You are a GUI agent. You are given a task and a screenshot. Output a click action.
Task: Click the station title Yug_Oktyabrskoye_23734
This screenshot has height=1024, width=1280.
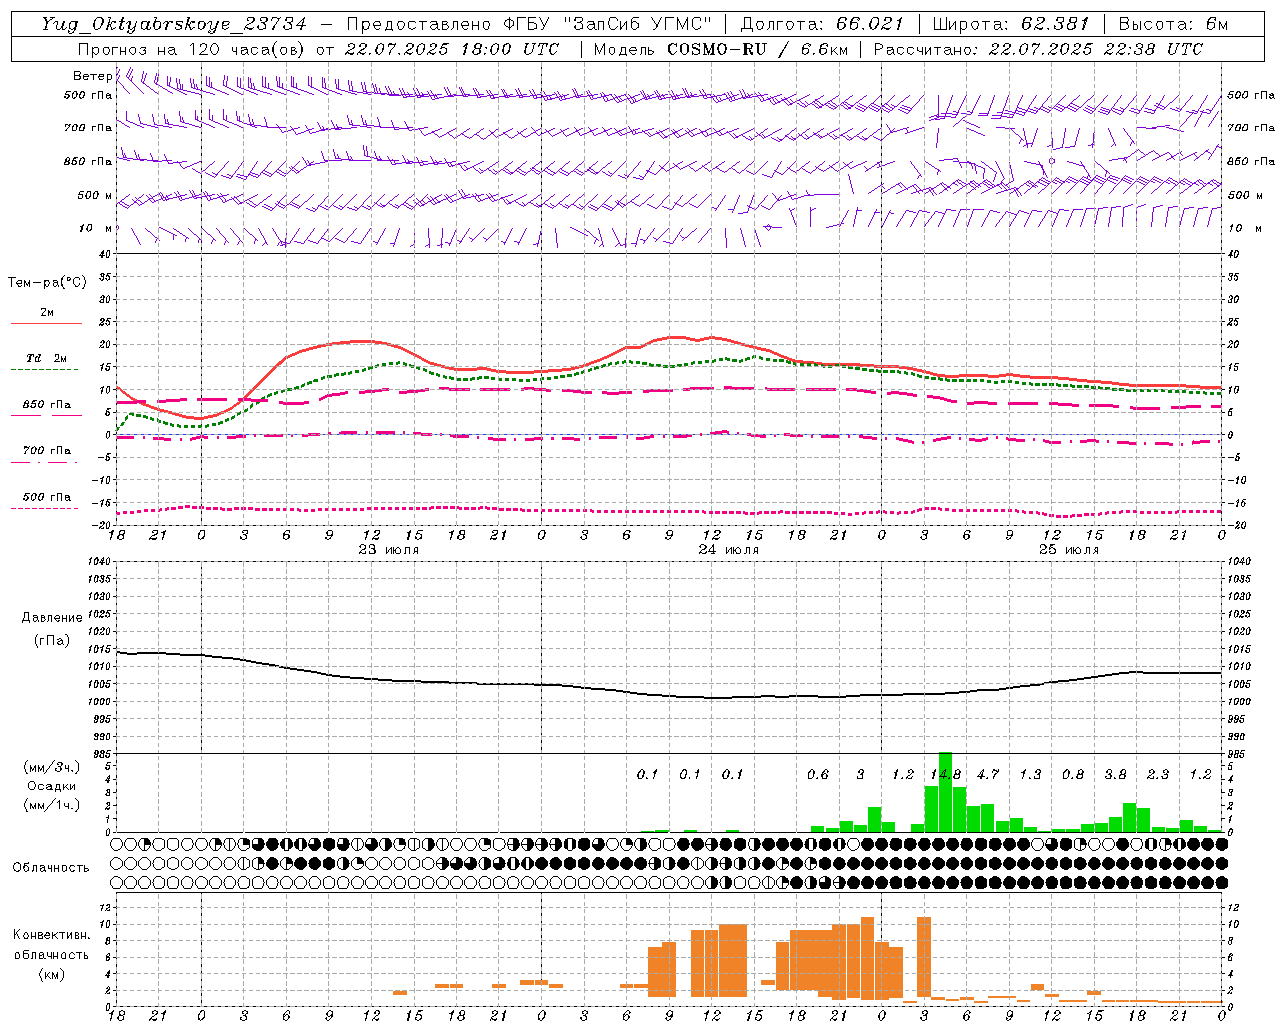pos(174,24)
